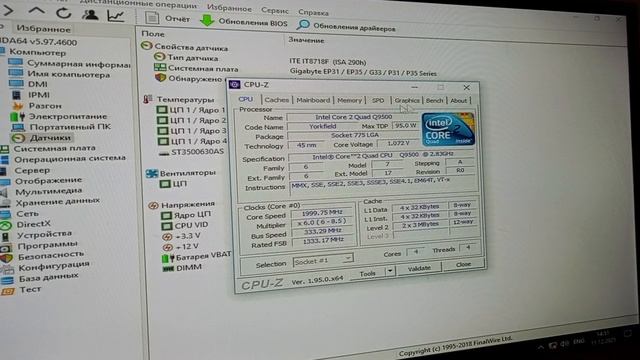Switch to Memory tab in CPU-Z

349,100
